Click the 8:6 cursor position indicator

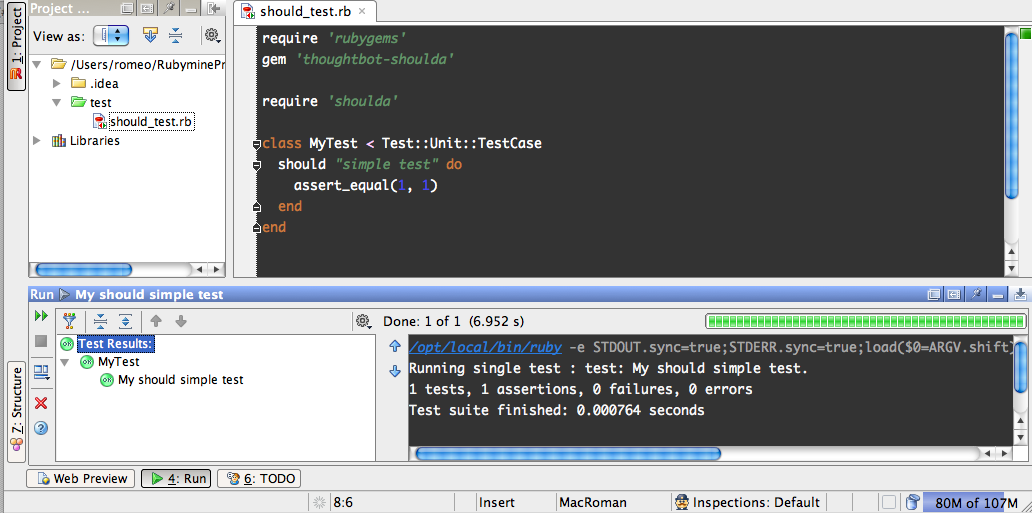point(343,502)
